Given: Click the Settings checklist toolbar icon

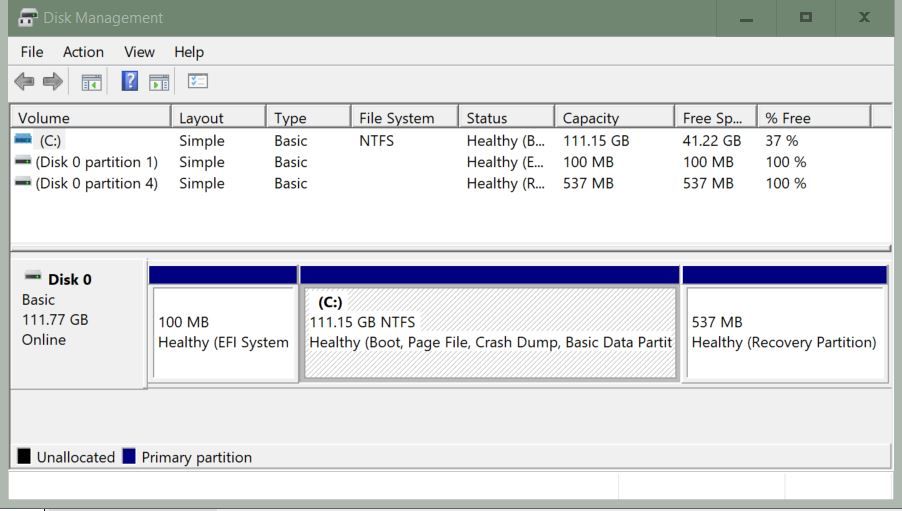Looking at the screenshot, I should [x=197, y=82].
